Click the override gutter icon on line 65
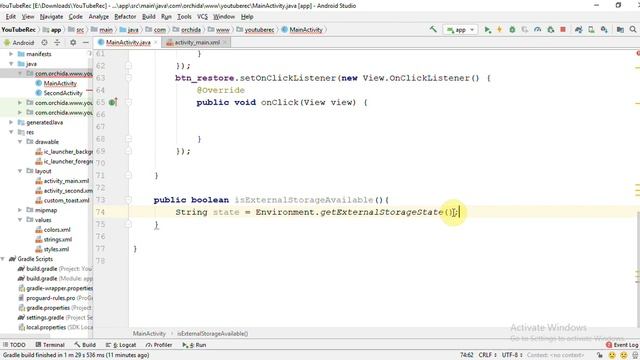The width and height of the screenshot is (640, 360). tap(113, 102)
